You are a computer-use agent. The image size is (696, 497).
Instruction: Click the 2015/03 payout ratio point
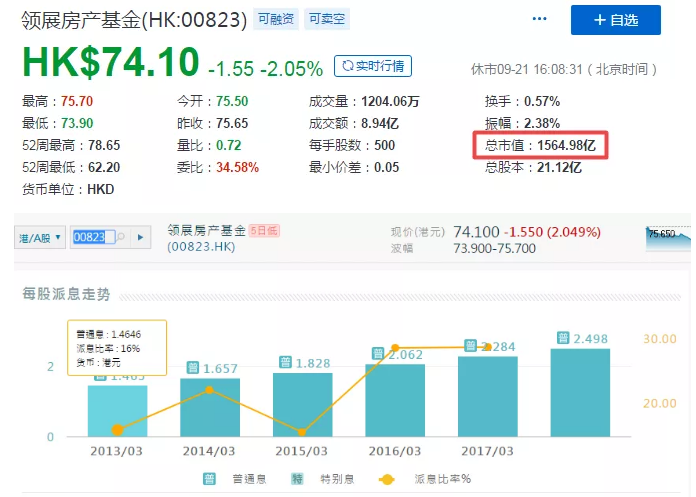302,432
